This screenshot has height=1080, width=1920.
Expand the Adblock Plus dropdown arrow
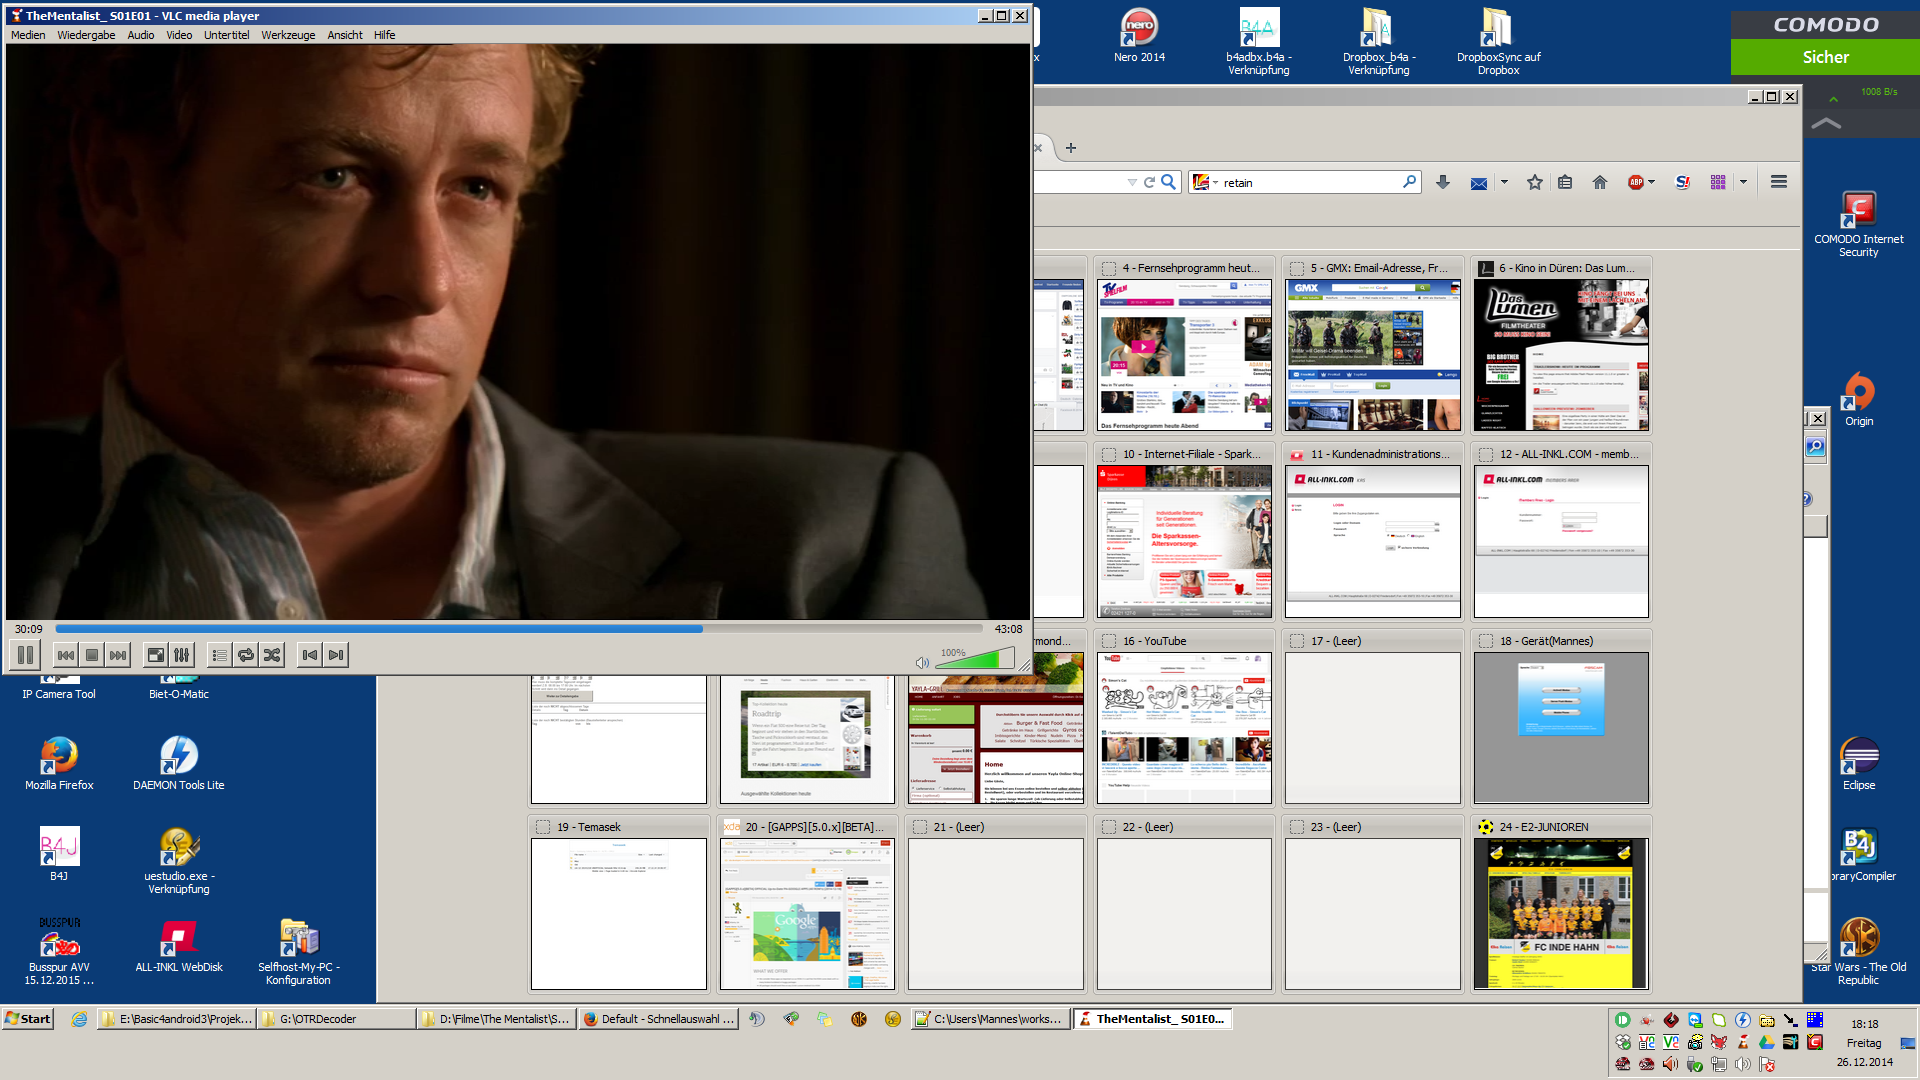pyautogui.click(x=1651, y=182)
